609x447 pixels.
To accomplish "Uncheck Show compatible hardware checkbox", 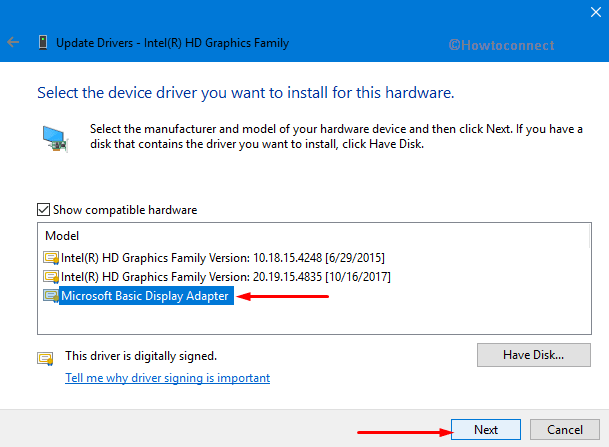I will [x=43, y=210].
